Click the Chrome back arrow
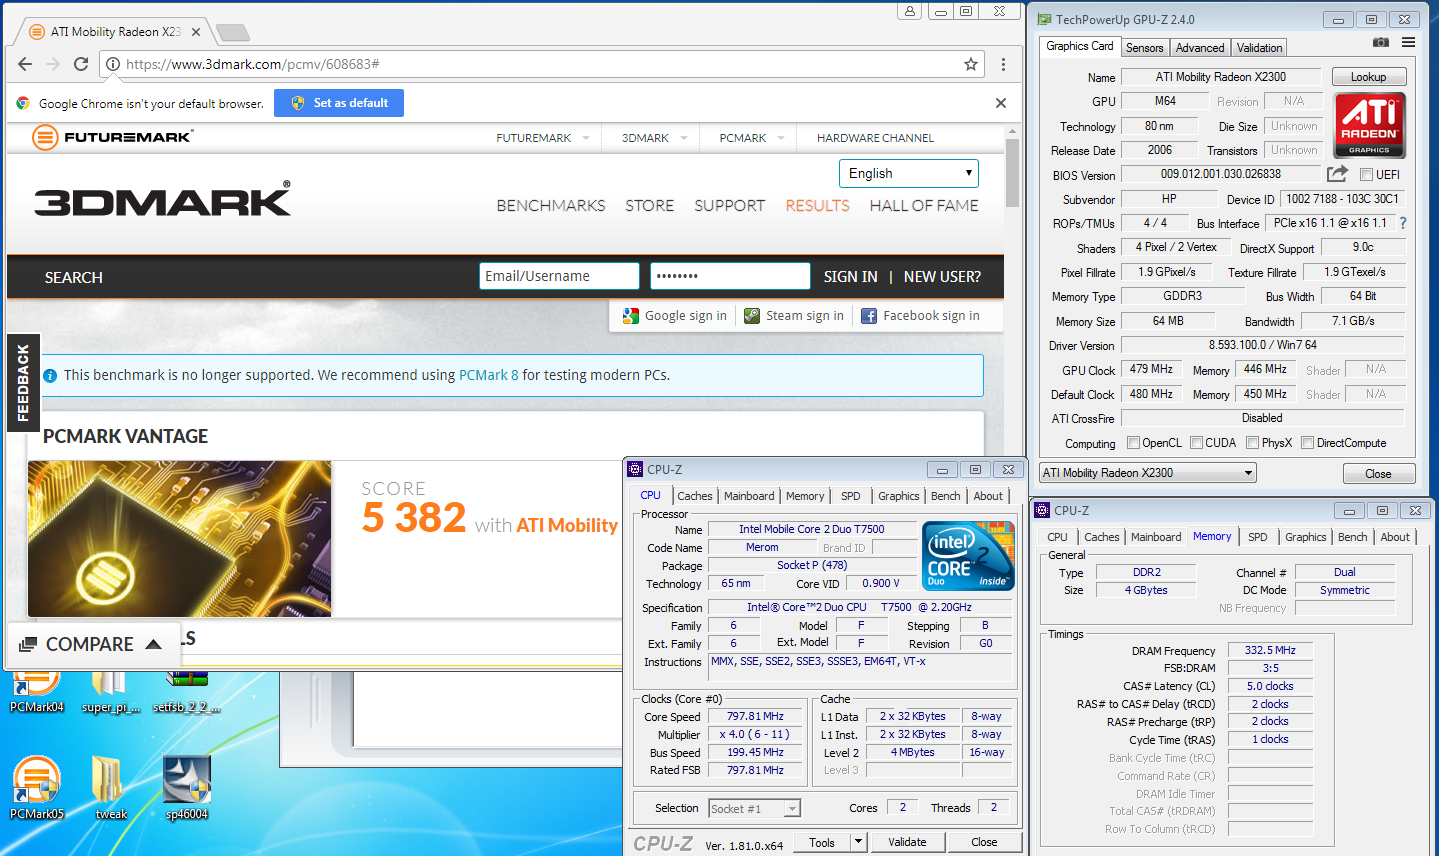This screenshot has height=856, width=1439. pyautogui.click(x=25, y=64)
